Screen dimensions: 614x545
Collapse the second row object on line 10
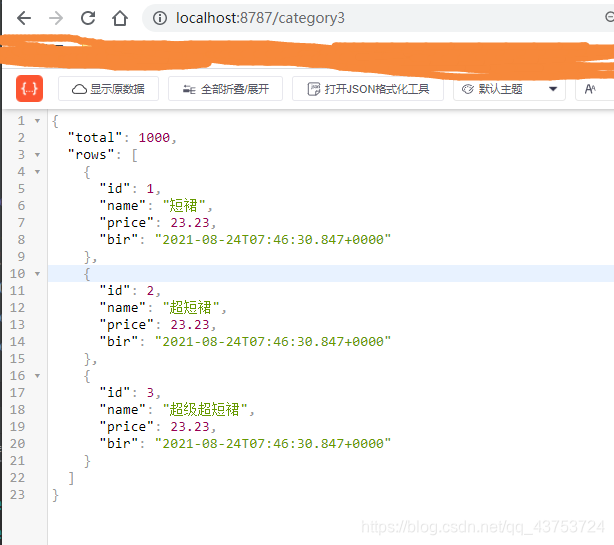tap(38, 274)
